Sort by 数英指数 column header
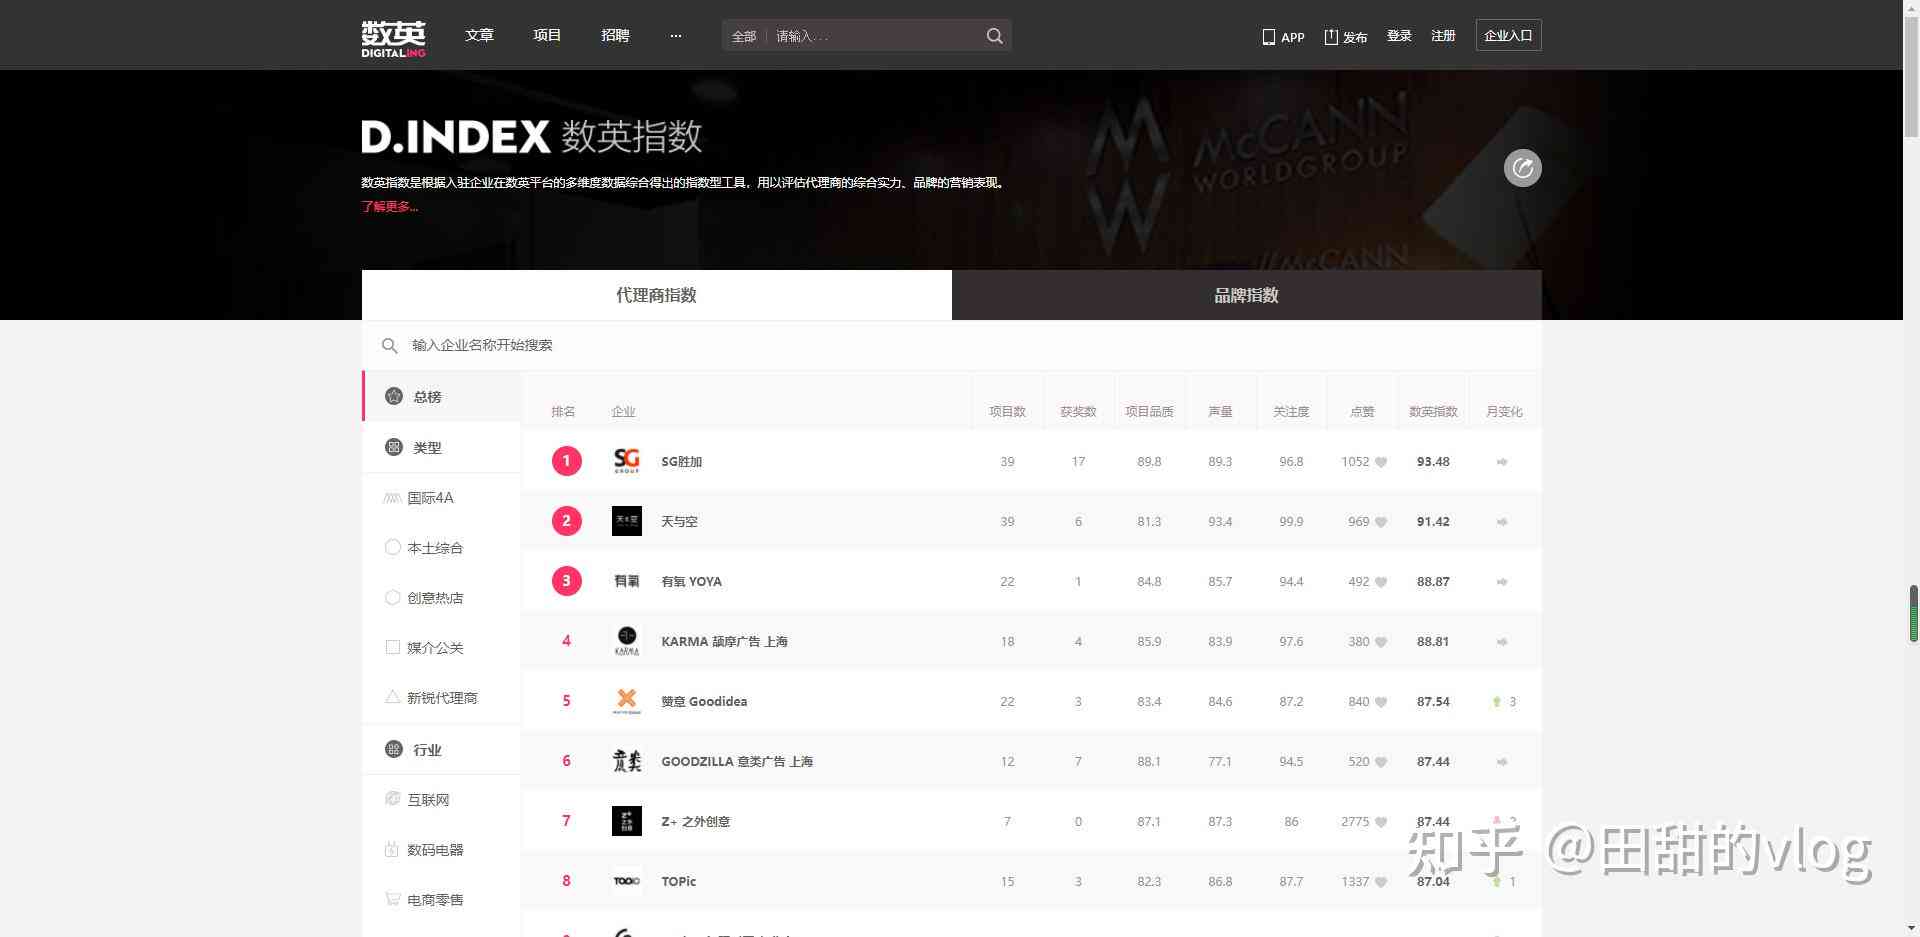 [x=1433, y=411]
